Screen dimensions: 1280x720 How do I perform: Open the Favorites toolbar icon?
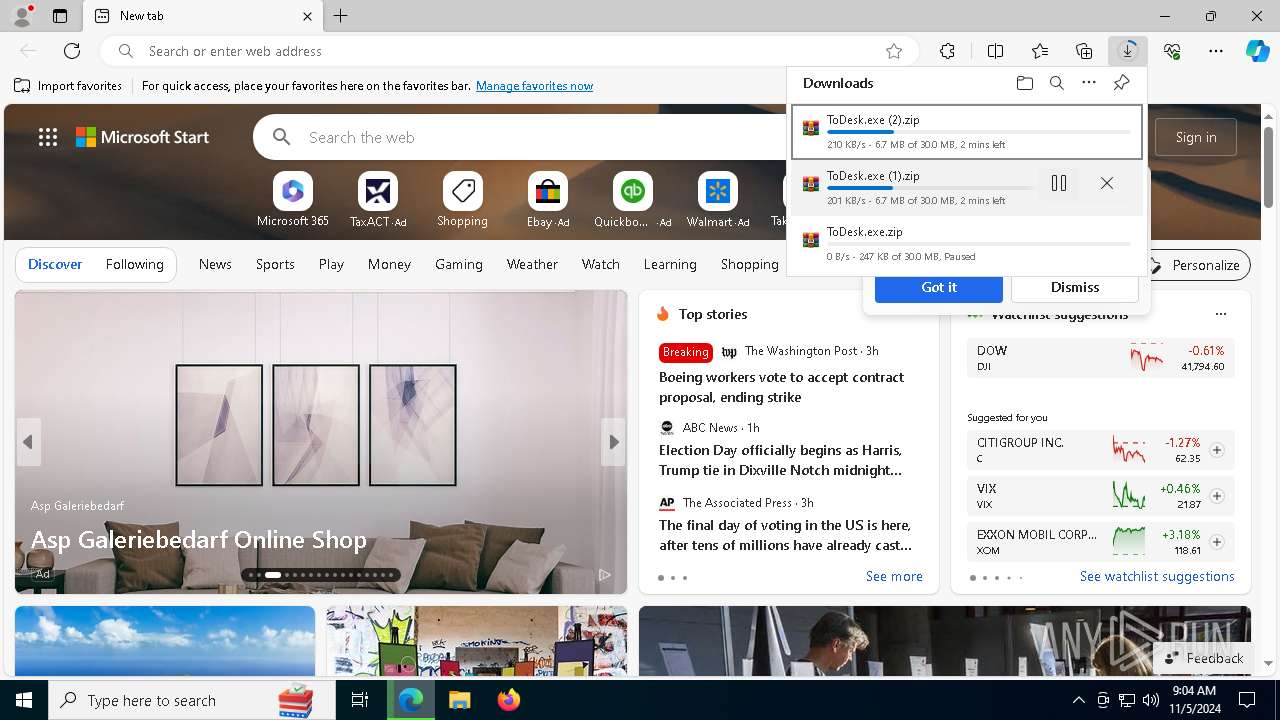coord(1040,51)
